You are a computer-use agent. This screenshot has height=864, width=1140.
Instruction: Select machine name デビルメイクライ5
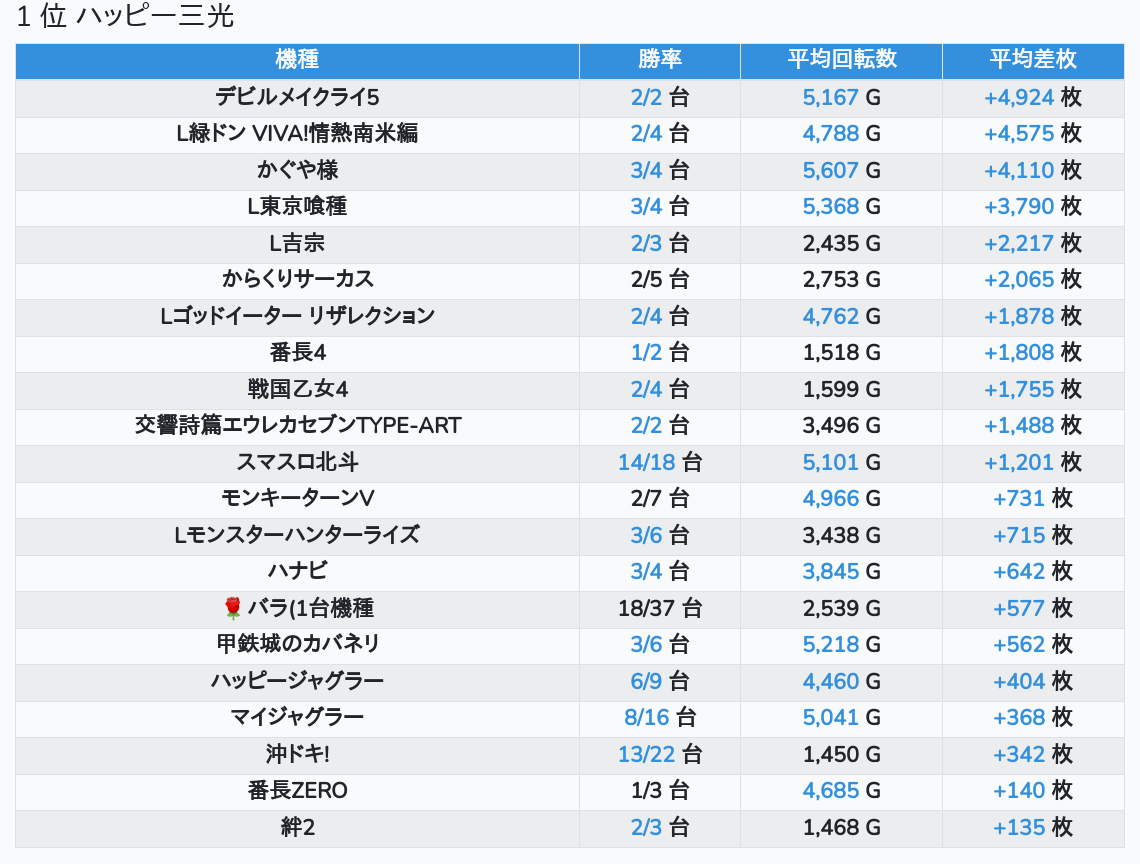pos(297,97)
